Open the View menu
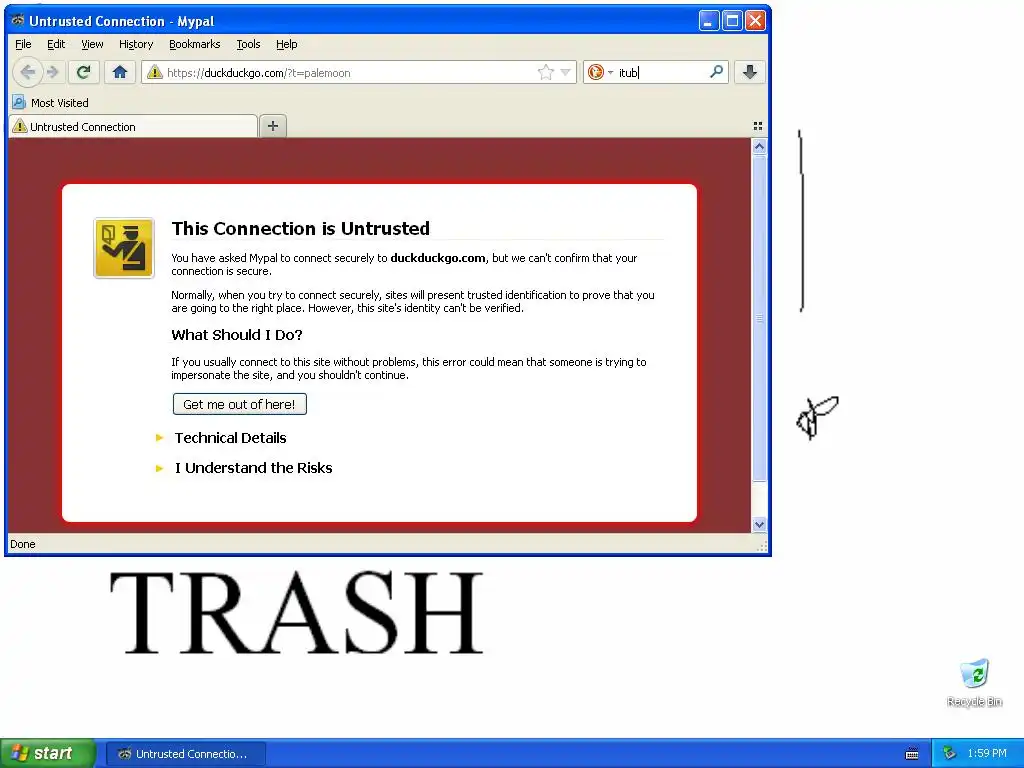1024x768 pixels. 92,44
